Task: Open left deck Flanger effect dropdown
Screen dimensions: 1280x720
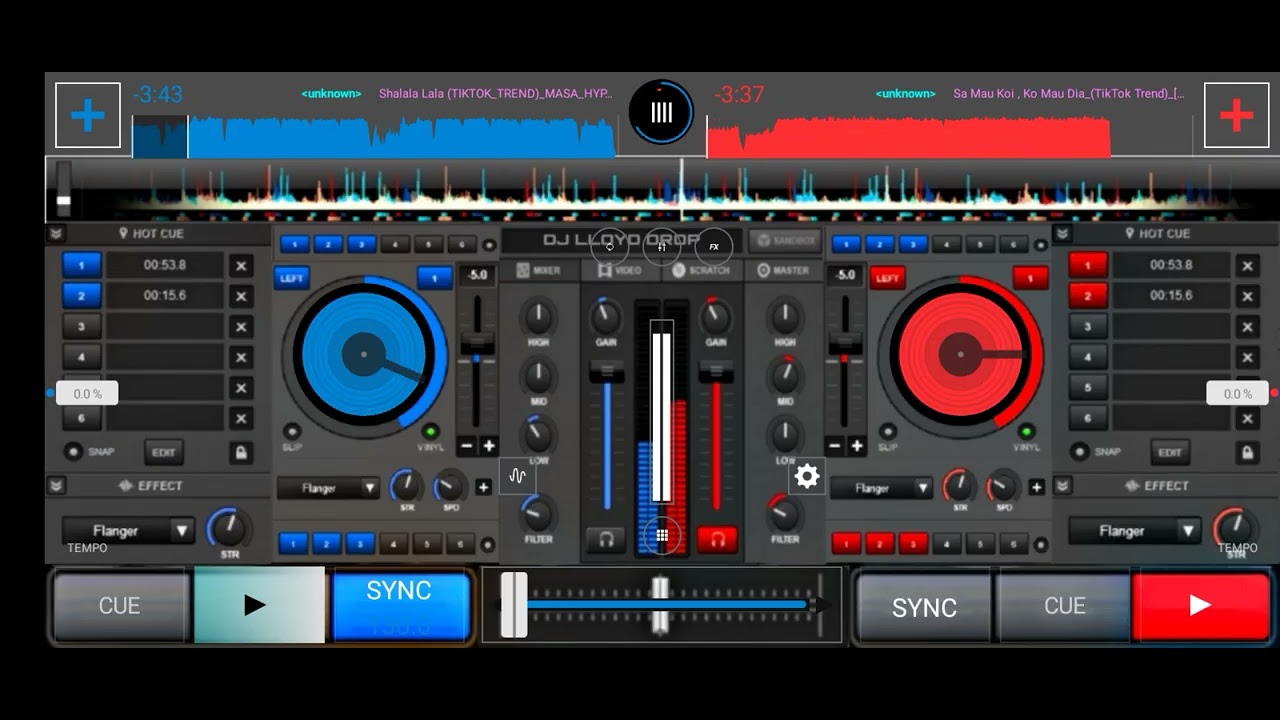Action: 328,488
